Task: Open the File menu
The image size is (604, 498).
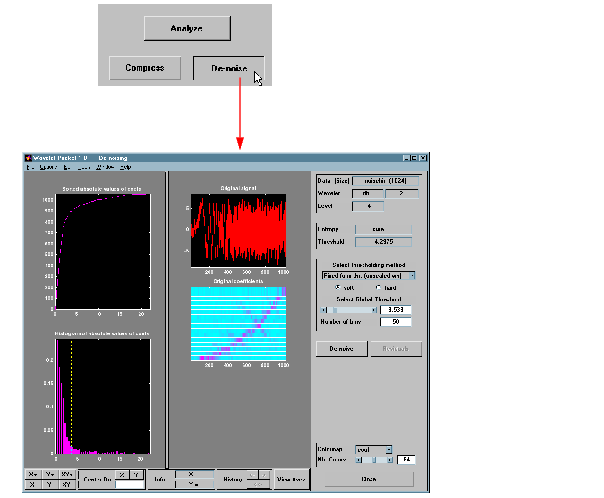Action: (x=29, y=167)
